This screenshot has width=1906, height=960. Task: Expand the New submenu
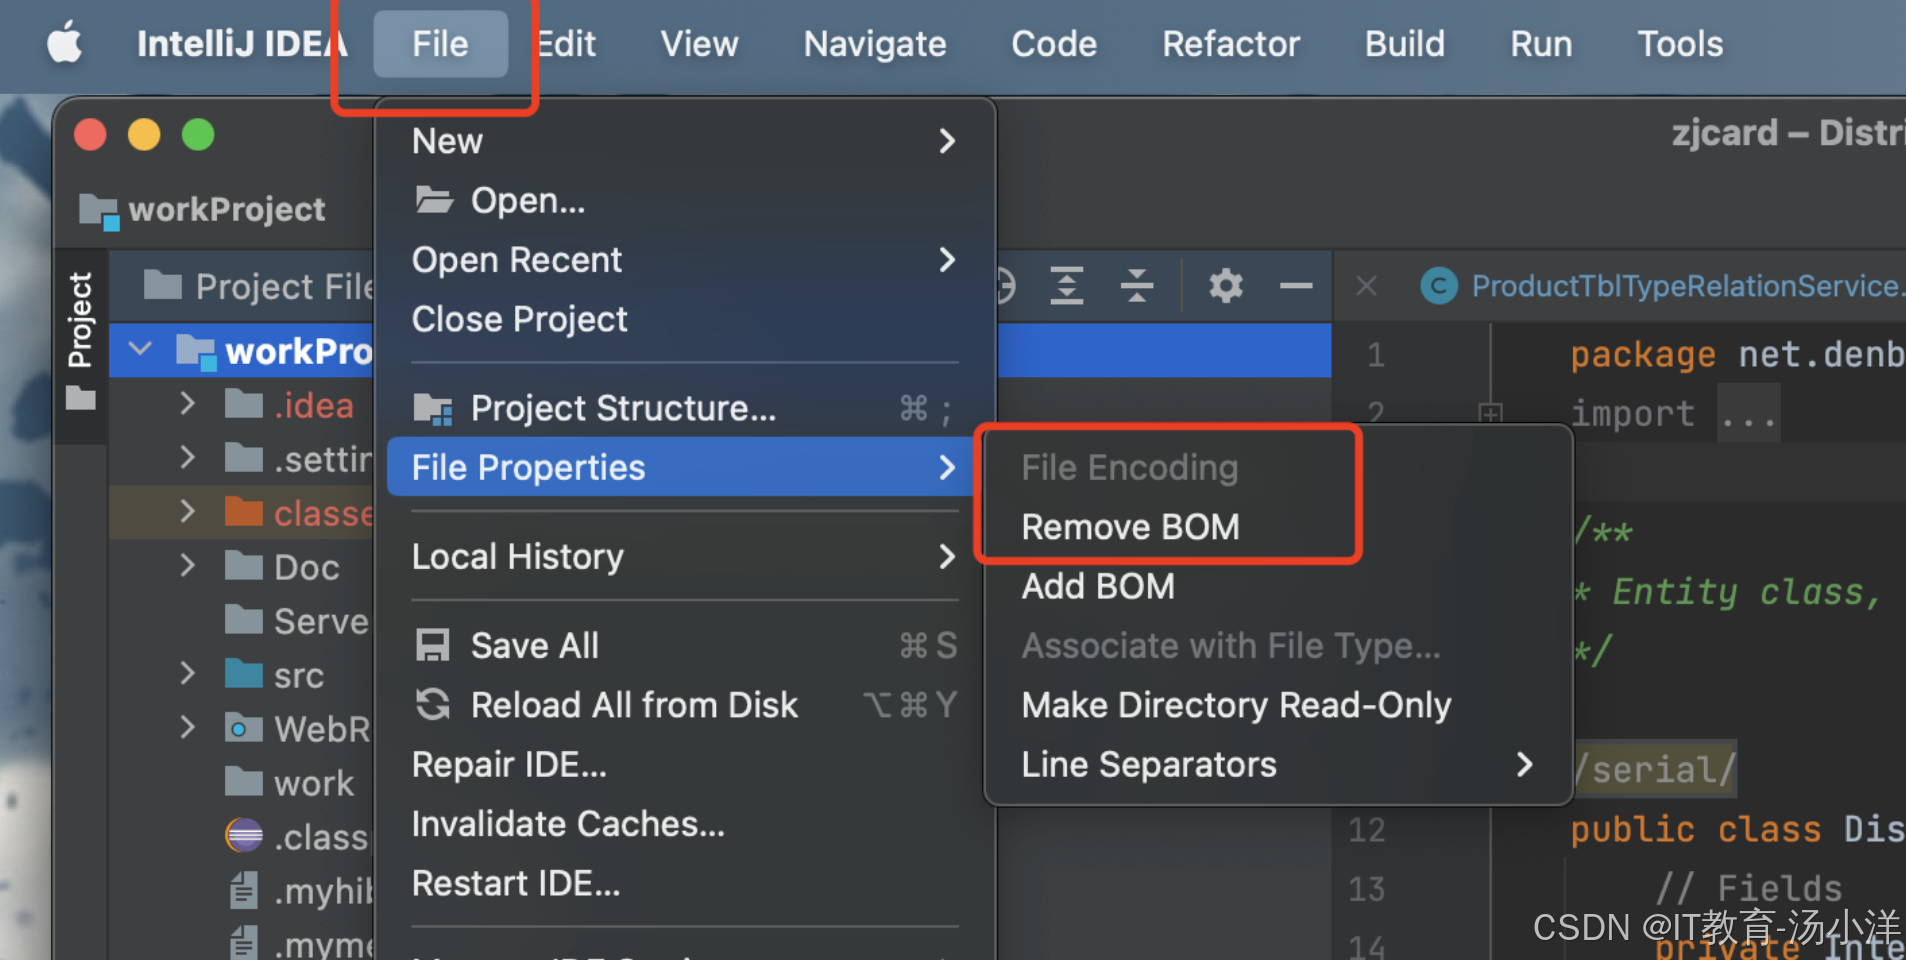(685, 141)
